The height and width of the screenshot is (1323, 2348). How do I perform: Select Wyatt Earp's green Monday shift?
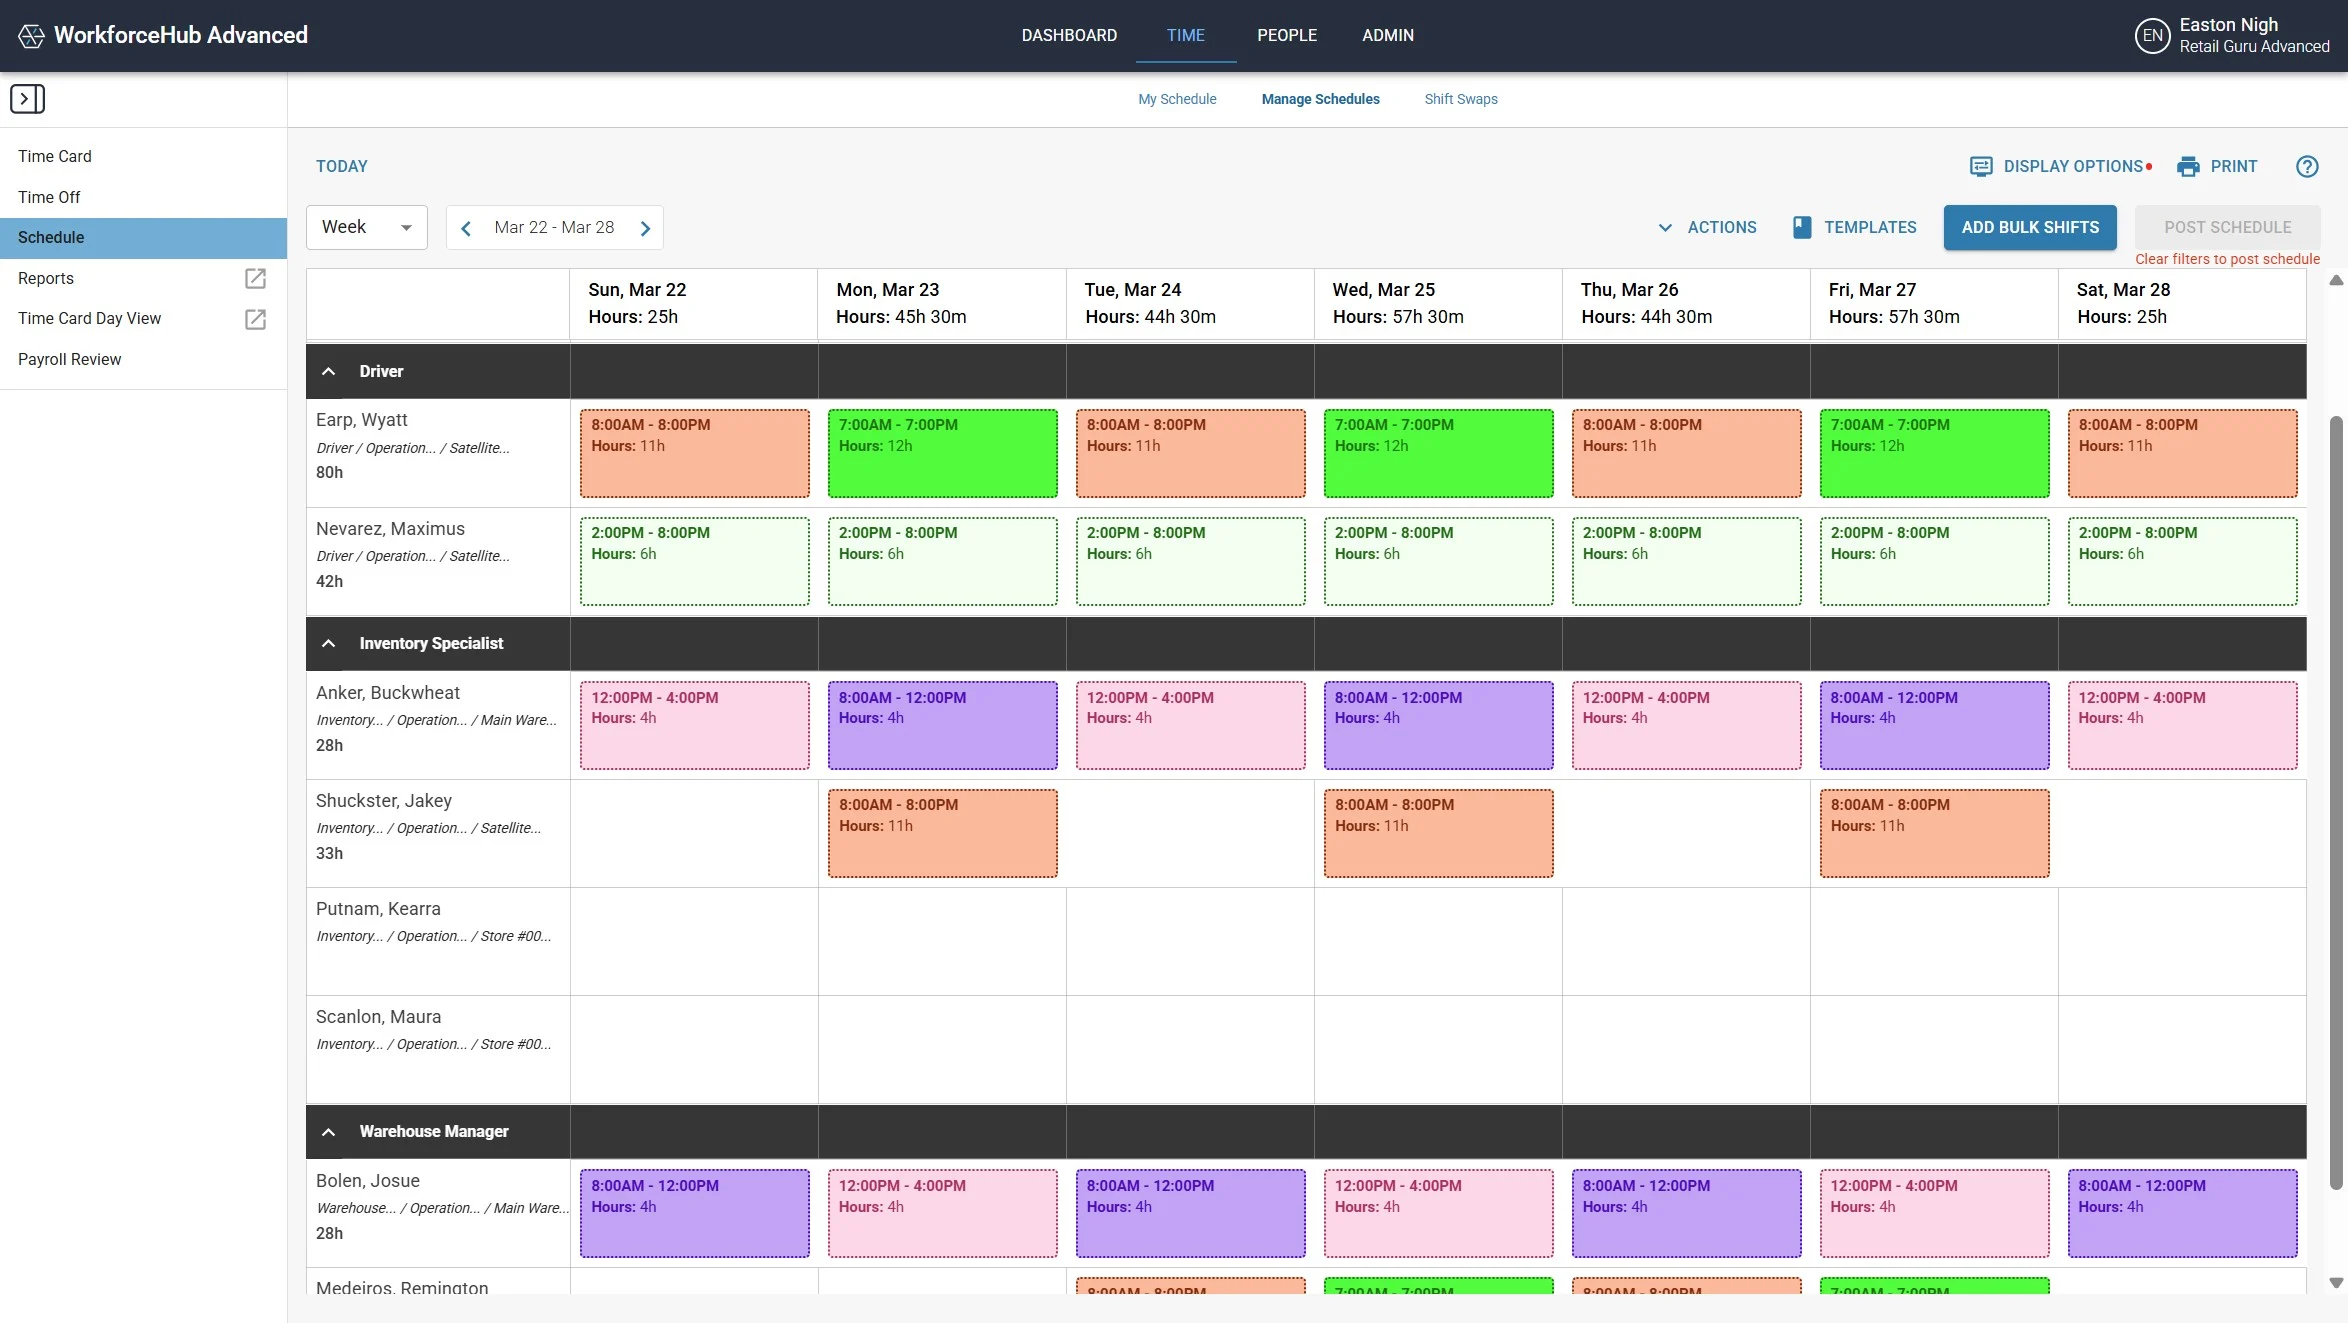tap(941, 453)
